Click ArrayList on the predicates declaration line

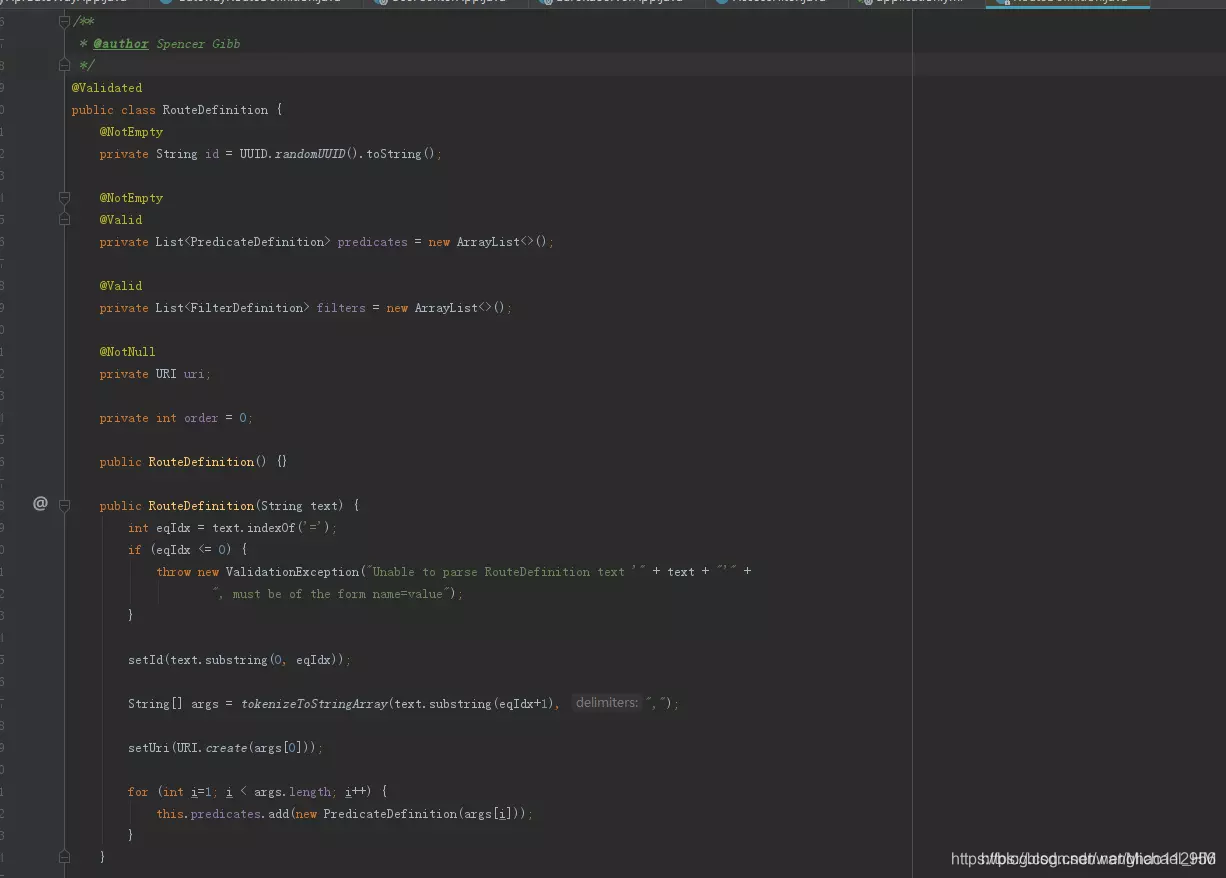click(x=488, y=242)
